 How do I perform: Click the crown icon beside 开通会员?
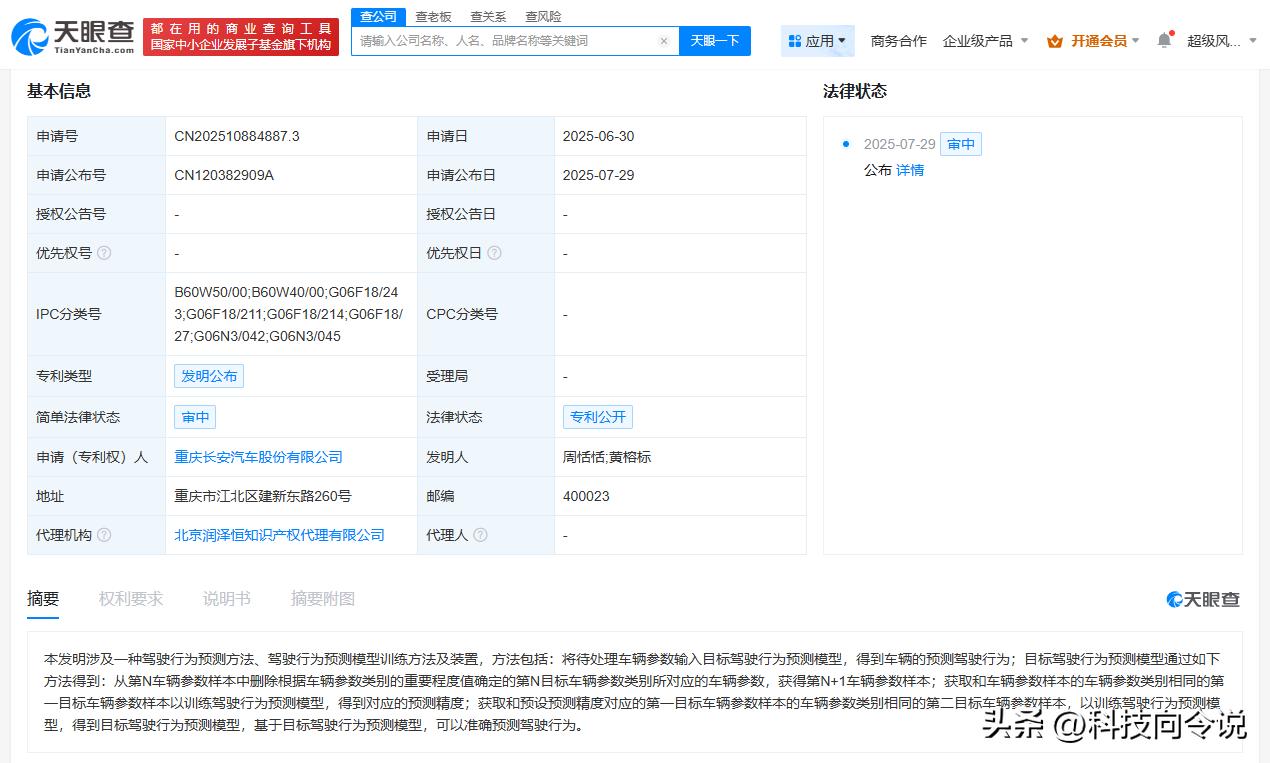pyautogui.click(x=1055, y=41)
